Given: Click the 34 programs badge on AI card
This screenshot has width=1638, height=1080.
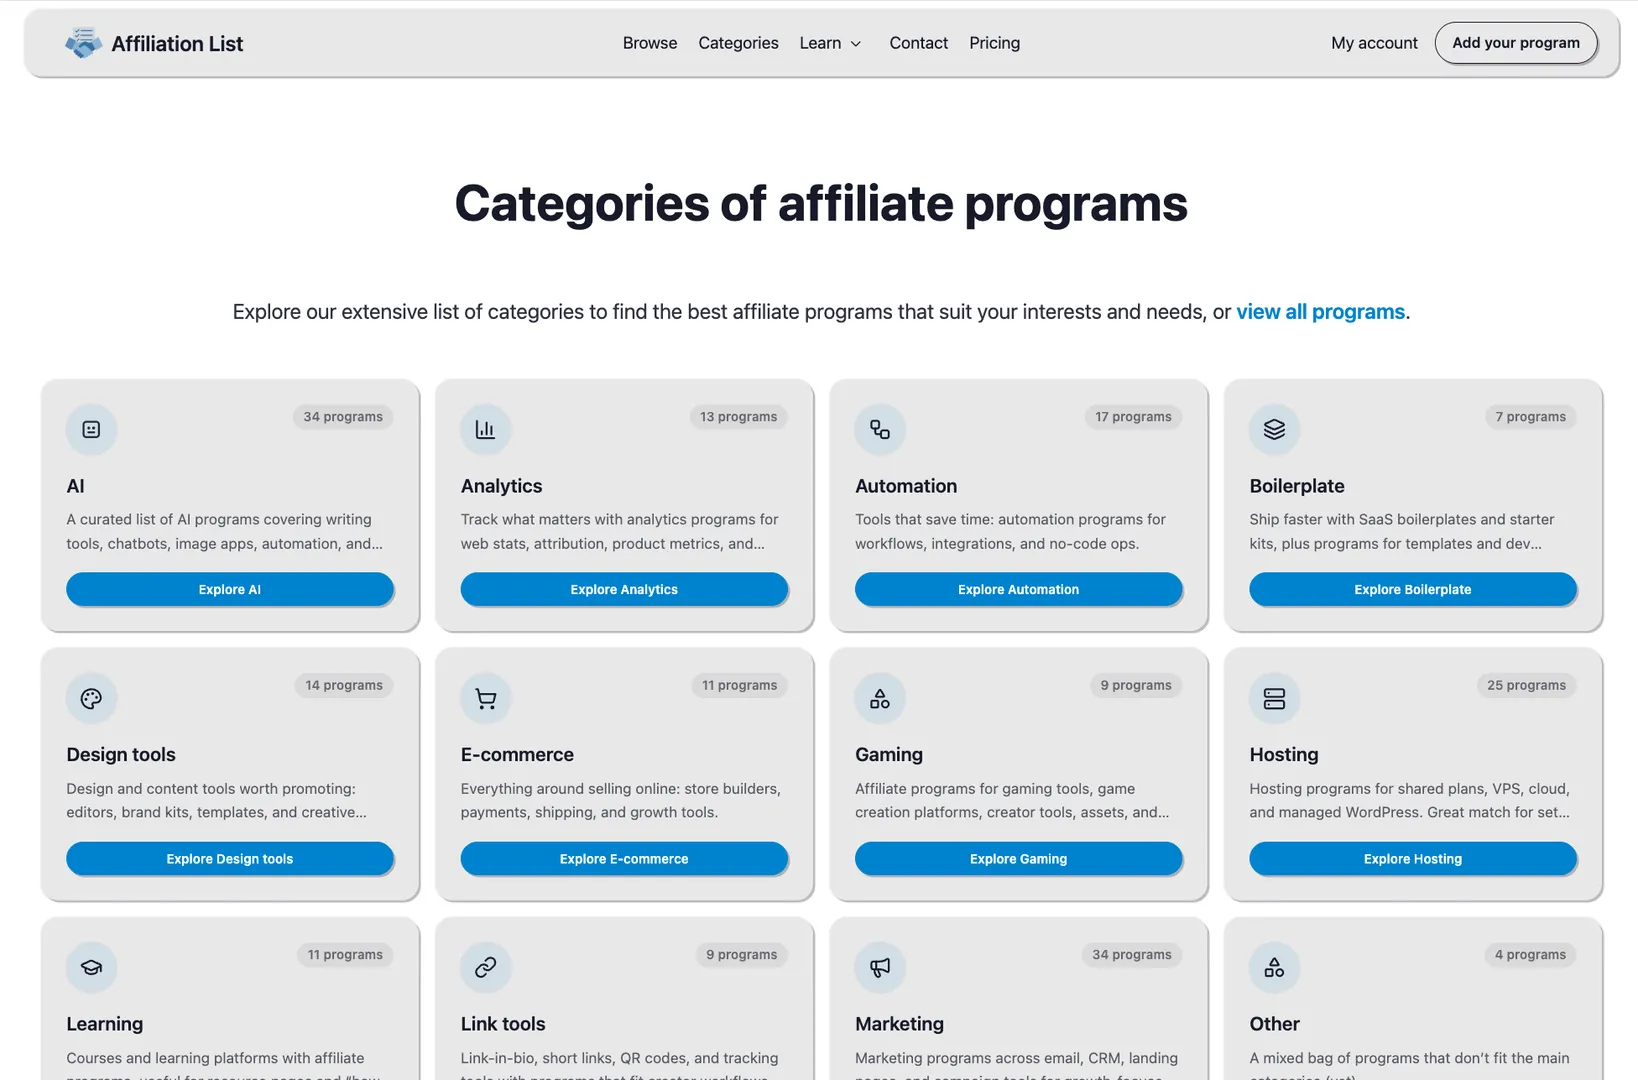Looking at the screenshot, I should tap(343, 417).
